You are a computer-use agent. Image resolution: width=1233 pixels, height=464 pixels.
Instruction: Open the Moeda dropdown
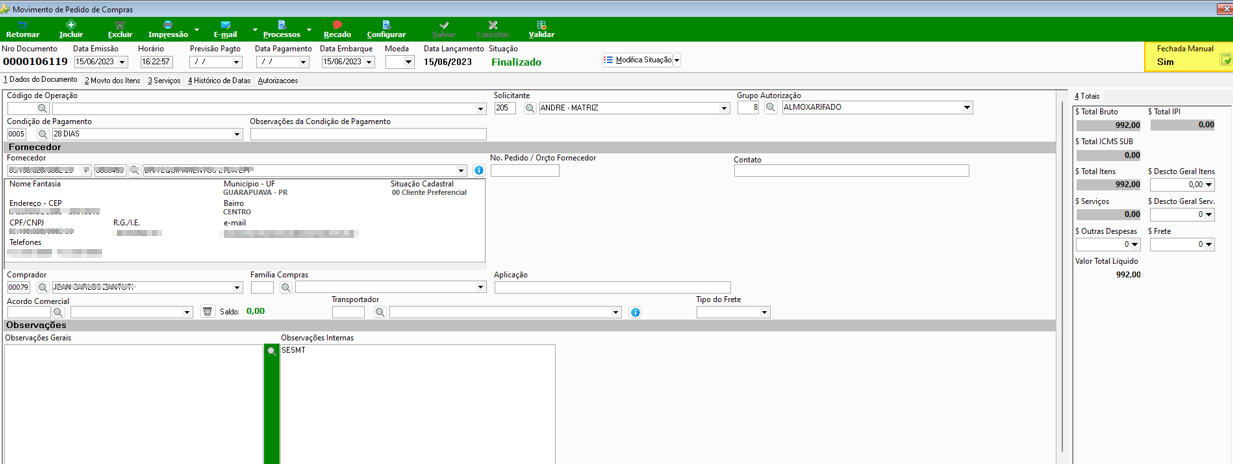coord(408,62)
